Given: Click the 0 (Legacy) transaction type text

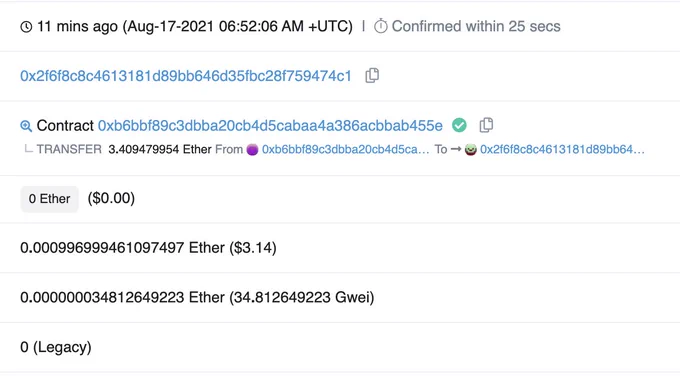Looking at the screenshot, I should click(56, 347).
